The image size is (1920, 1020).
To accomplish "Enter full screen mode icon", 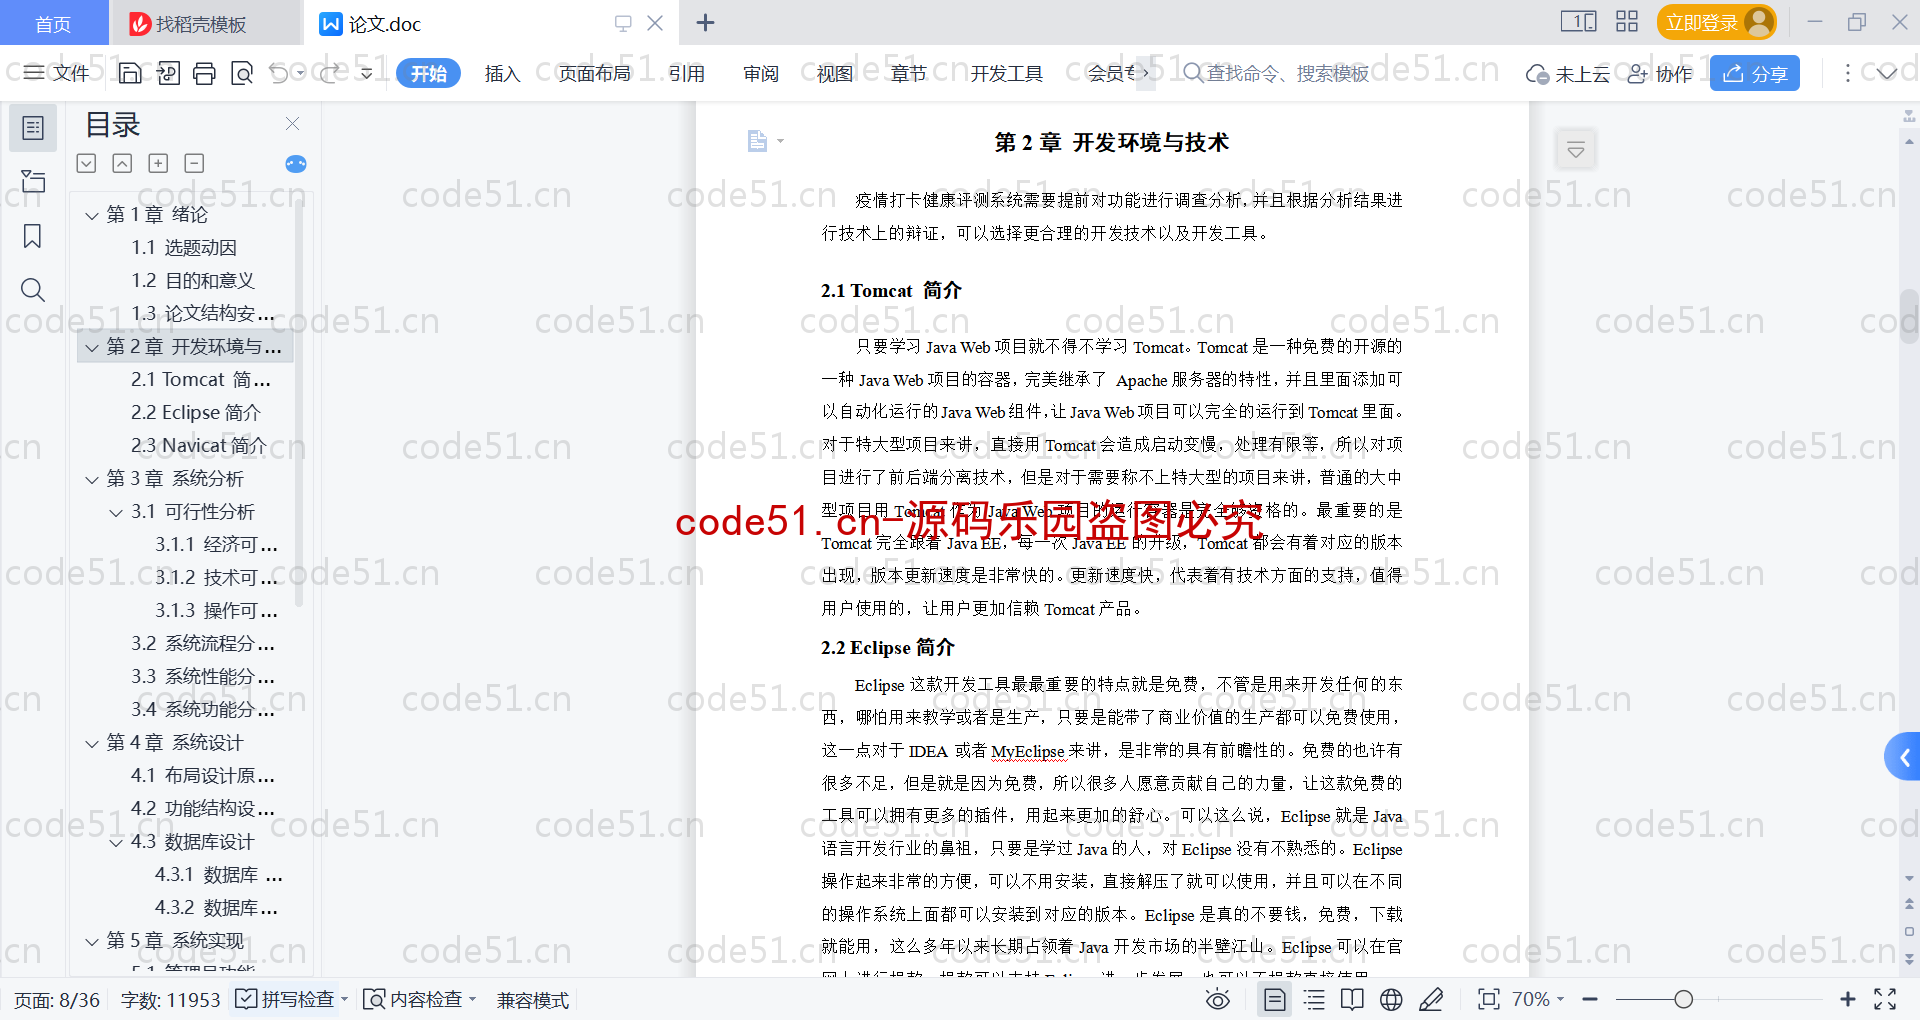I will click(1885, 999).
